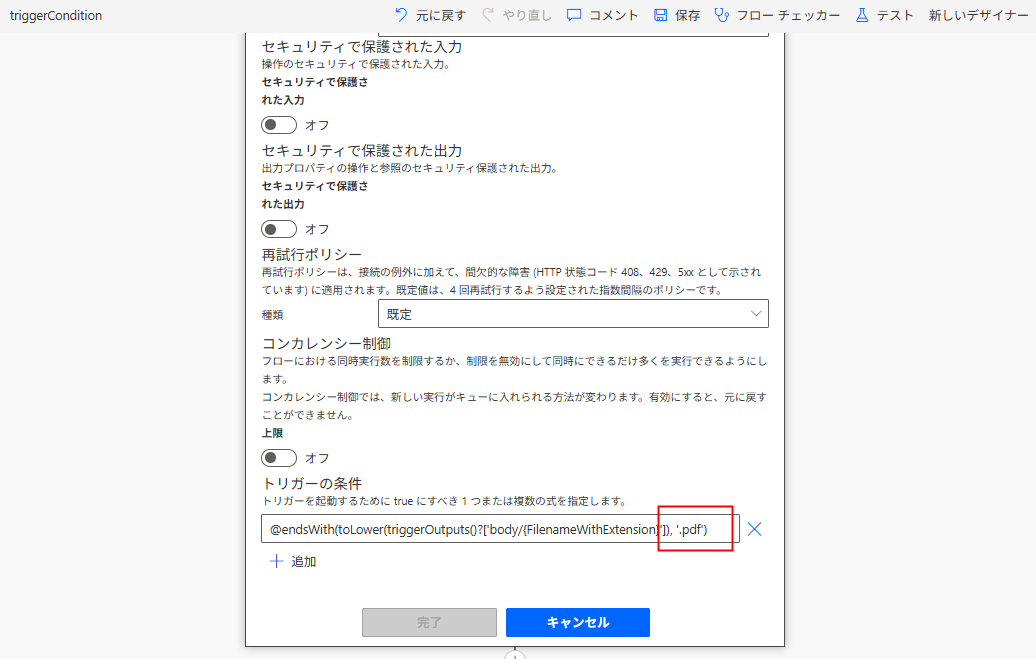Click the undo arrow icon (元に戻す)
Screen dimensions: 1036x659
[x=402, y=16]
